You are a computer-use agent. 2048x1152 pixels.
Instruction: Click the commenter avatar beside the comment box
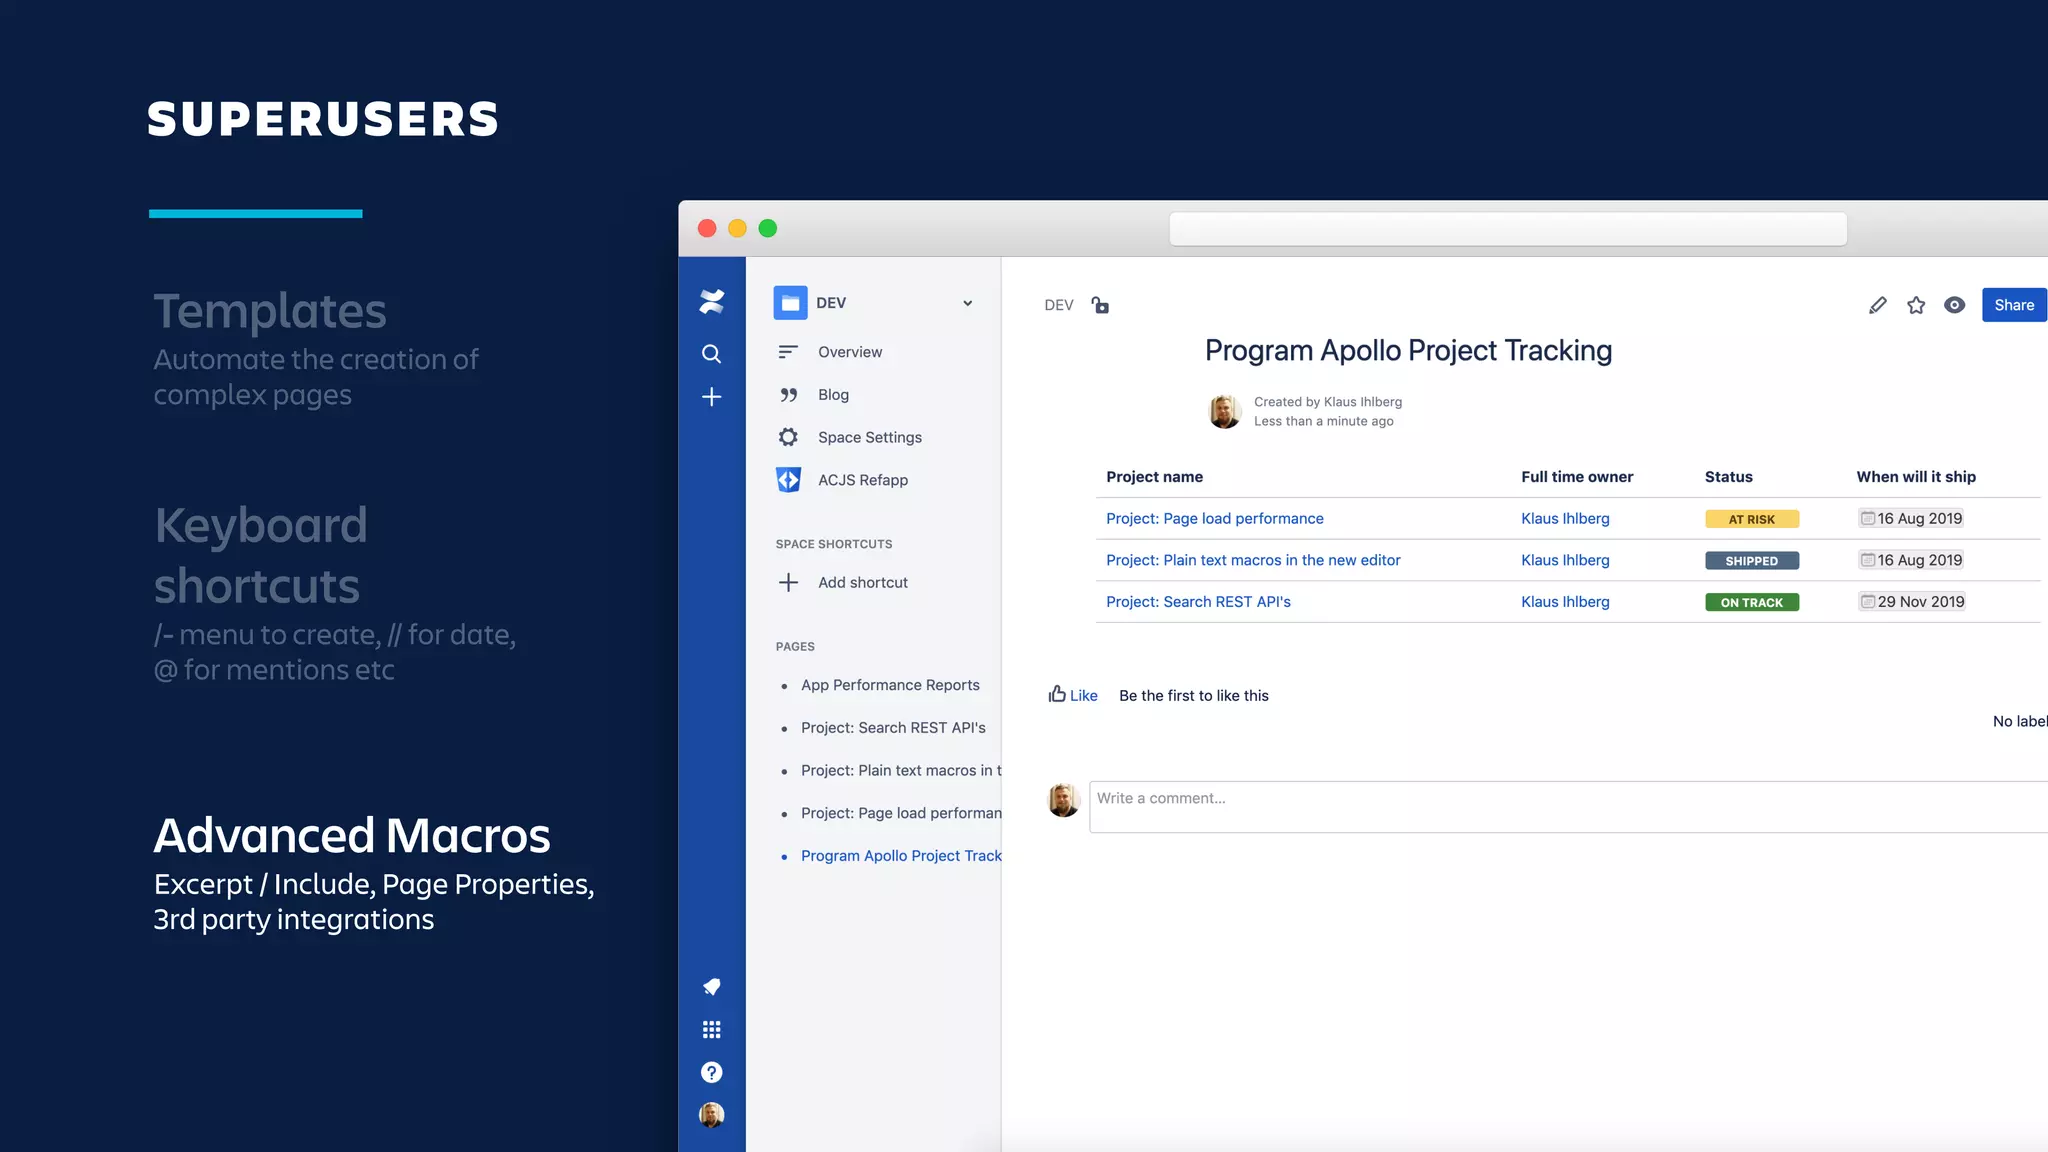point(1063,800)
